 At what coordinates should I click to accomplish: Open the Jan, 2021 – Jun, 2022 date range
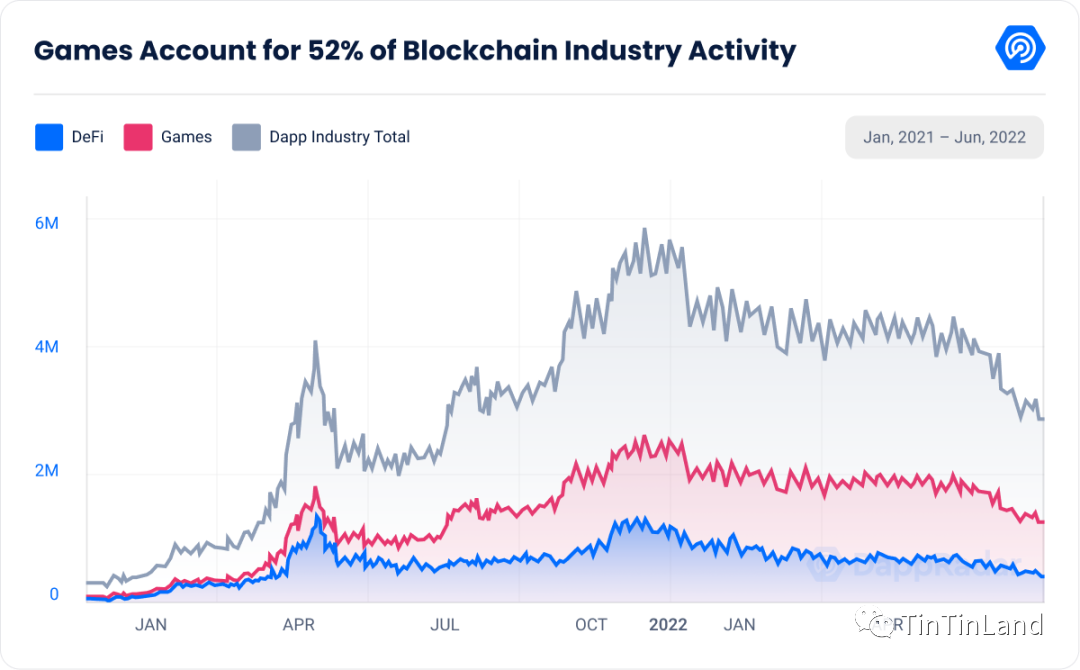(x=944, y=137)
